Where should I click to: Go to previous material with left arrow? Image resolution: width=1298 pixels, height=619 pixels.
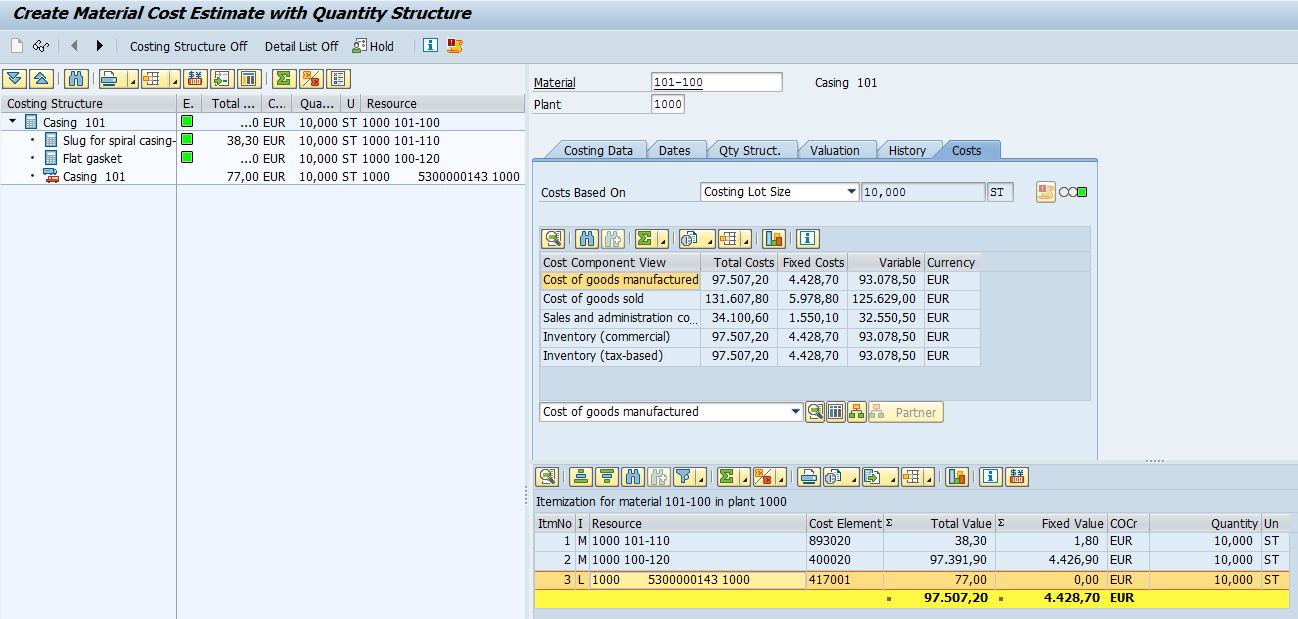74,46
